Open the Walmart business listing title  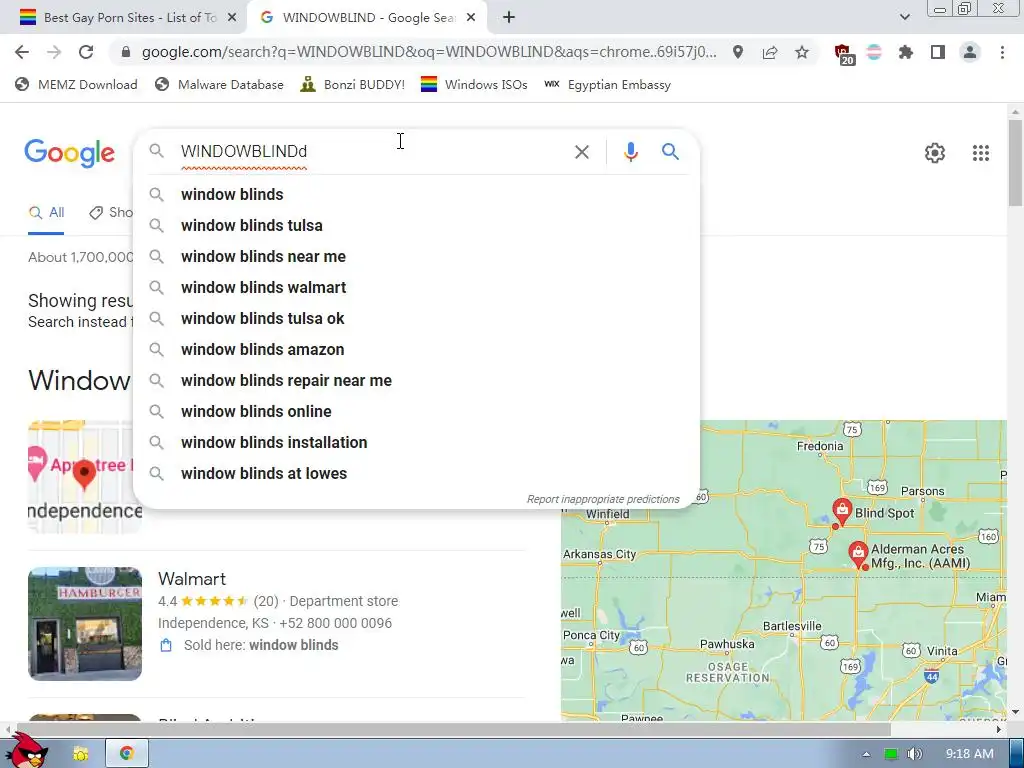click(192, 579)
